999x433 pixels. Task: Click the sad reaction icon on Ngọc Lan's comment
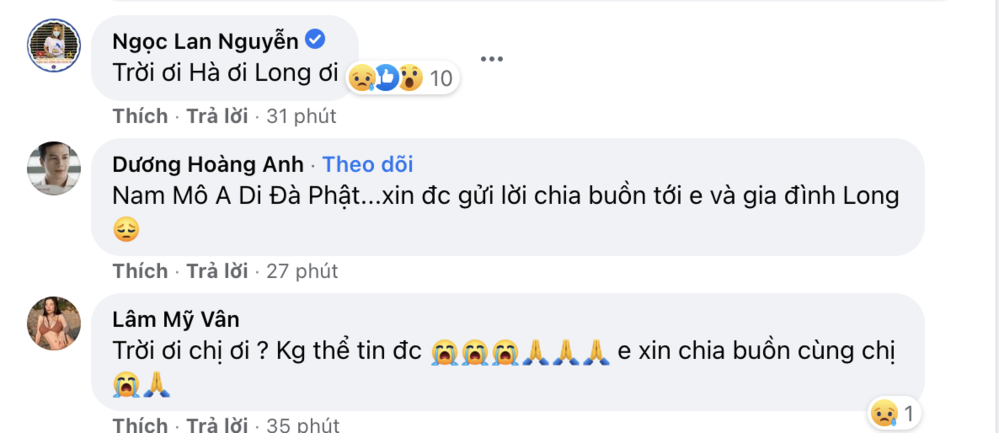(x=362, y=78)
